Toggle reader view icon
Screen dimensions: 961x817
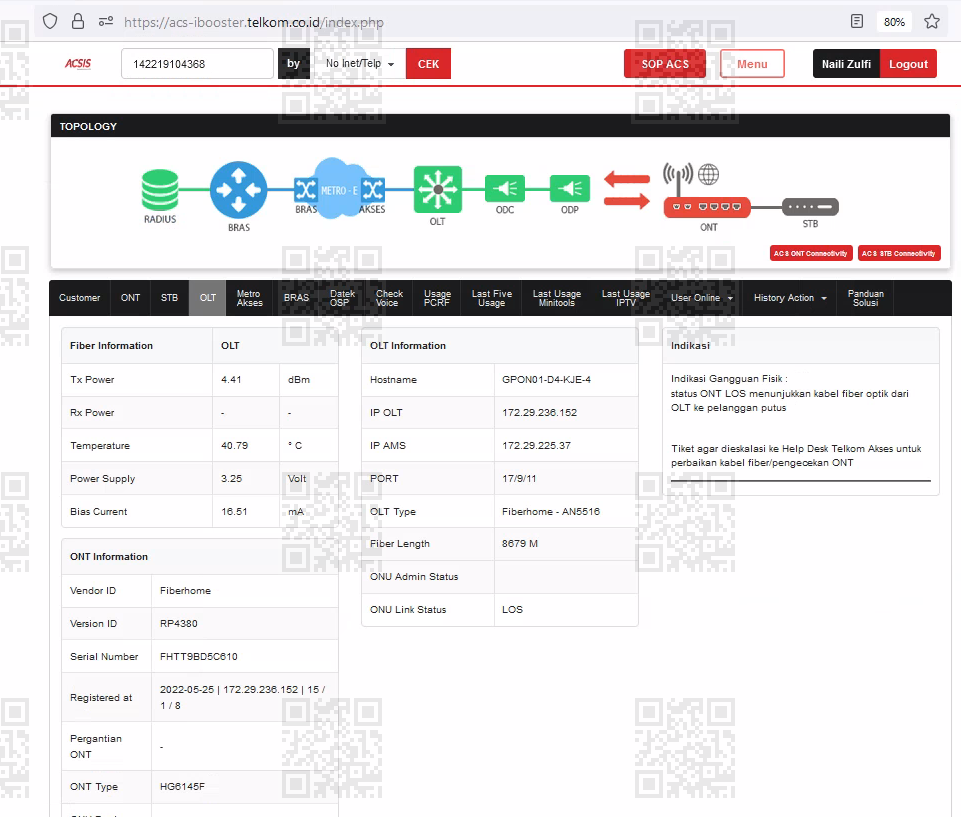click(857, 21)
